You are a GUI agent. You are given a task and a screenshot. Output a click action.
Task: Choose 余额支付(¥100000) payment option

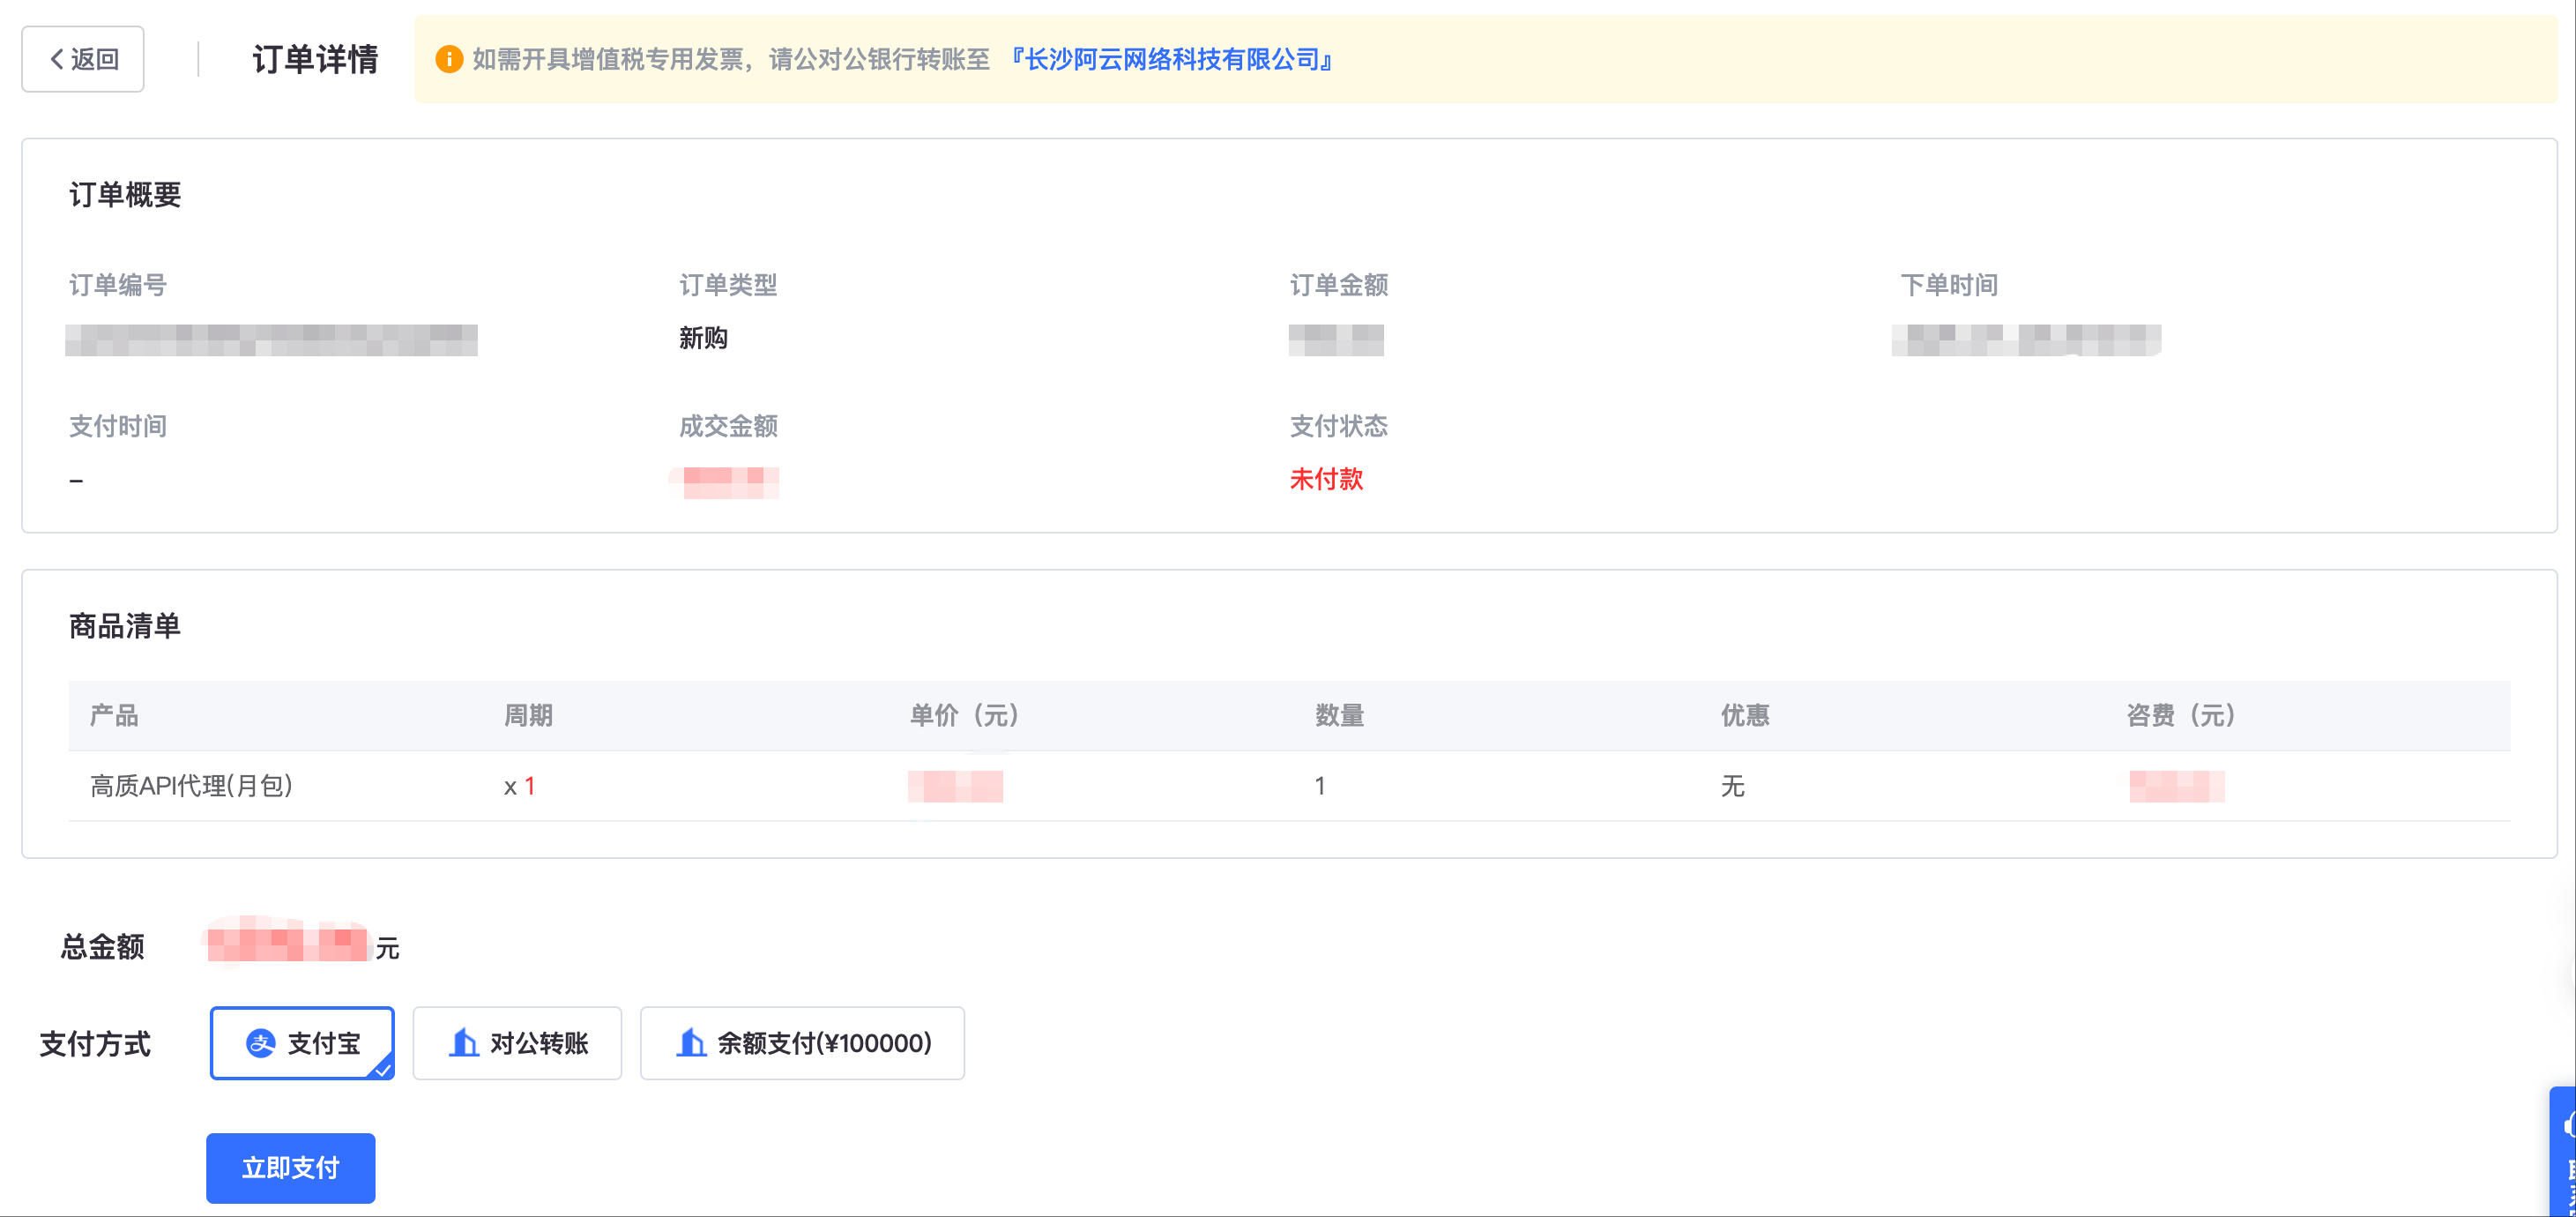[x=802, y=1043]
